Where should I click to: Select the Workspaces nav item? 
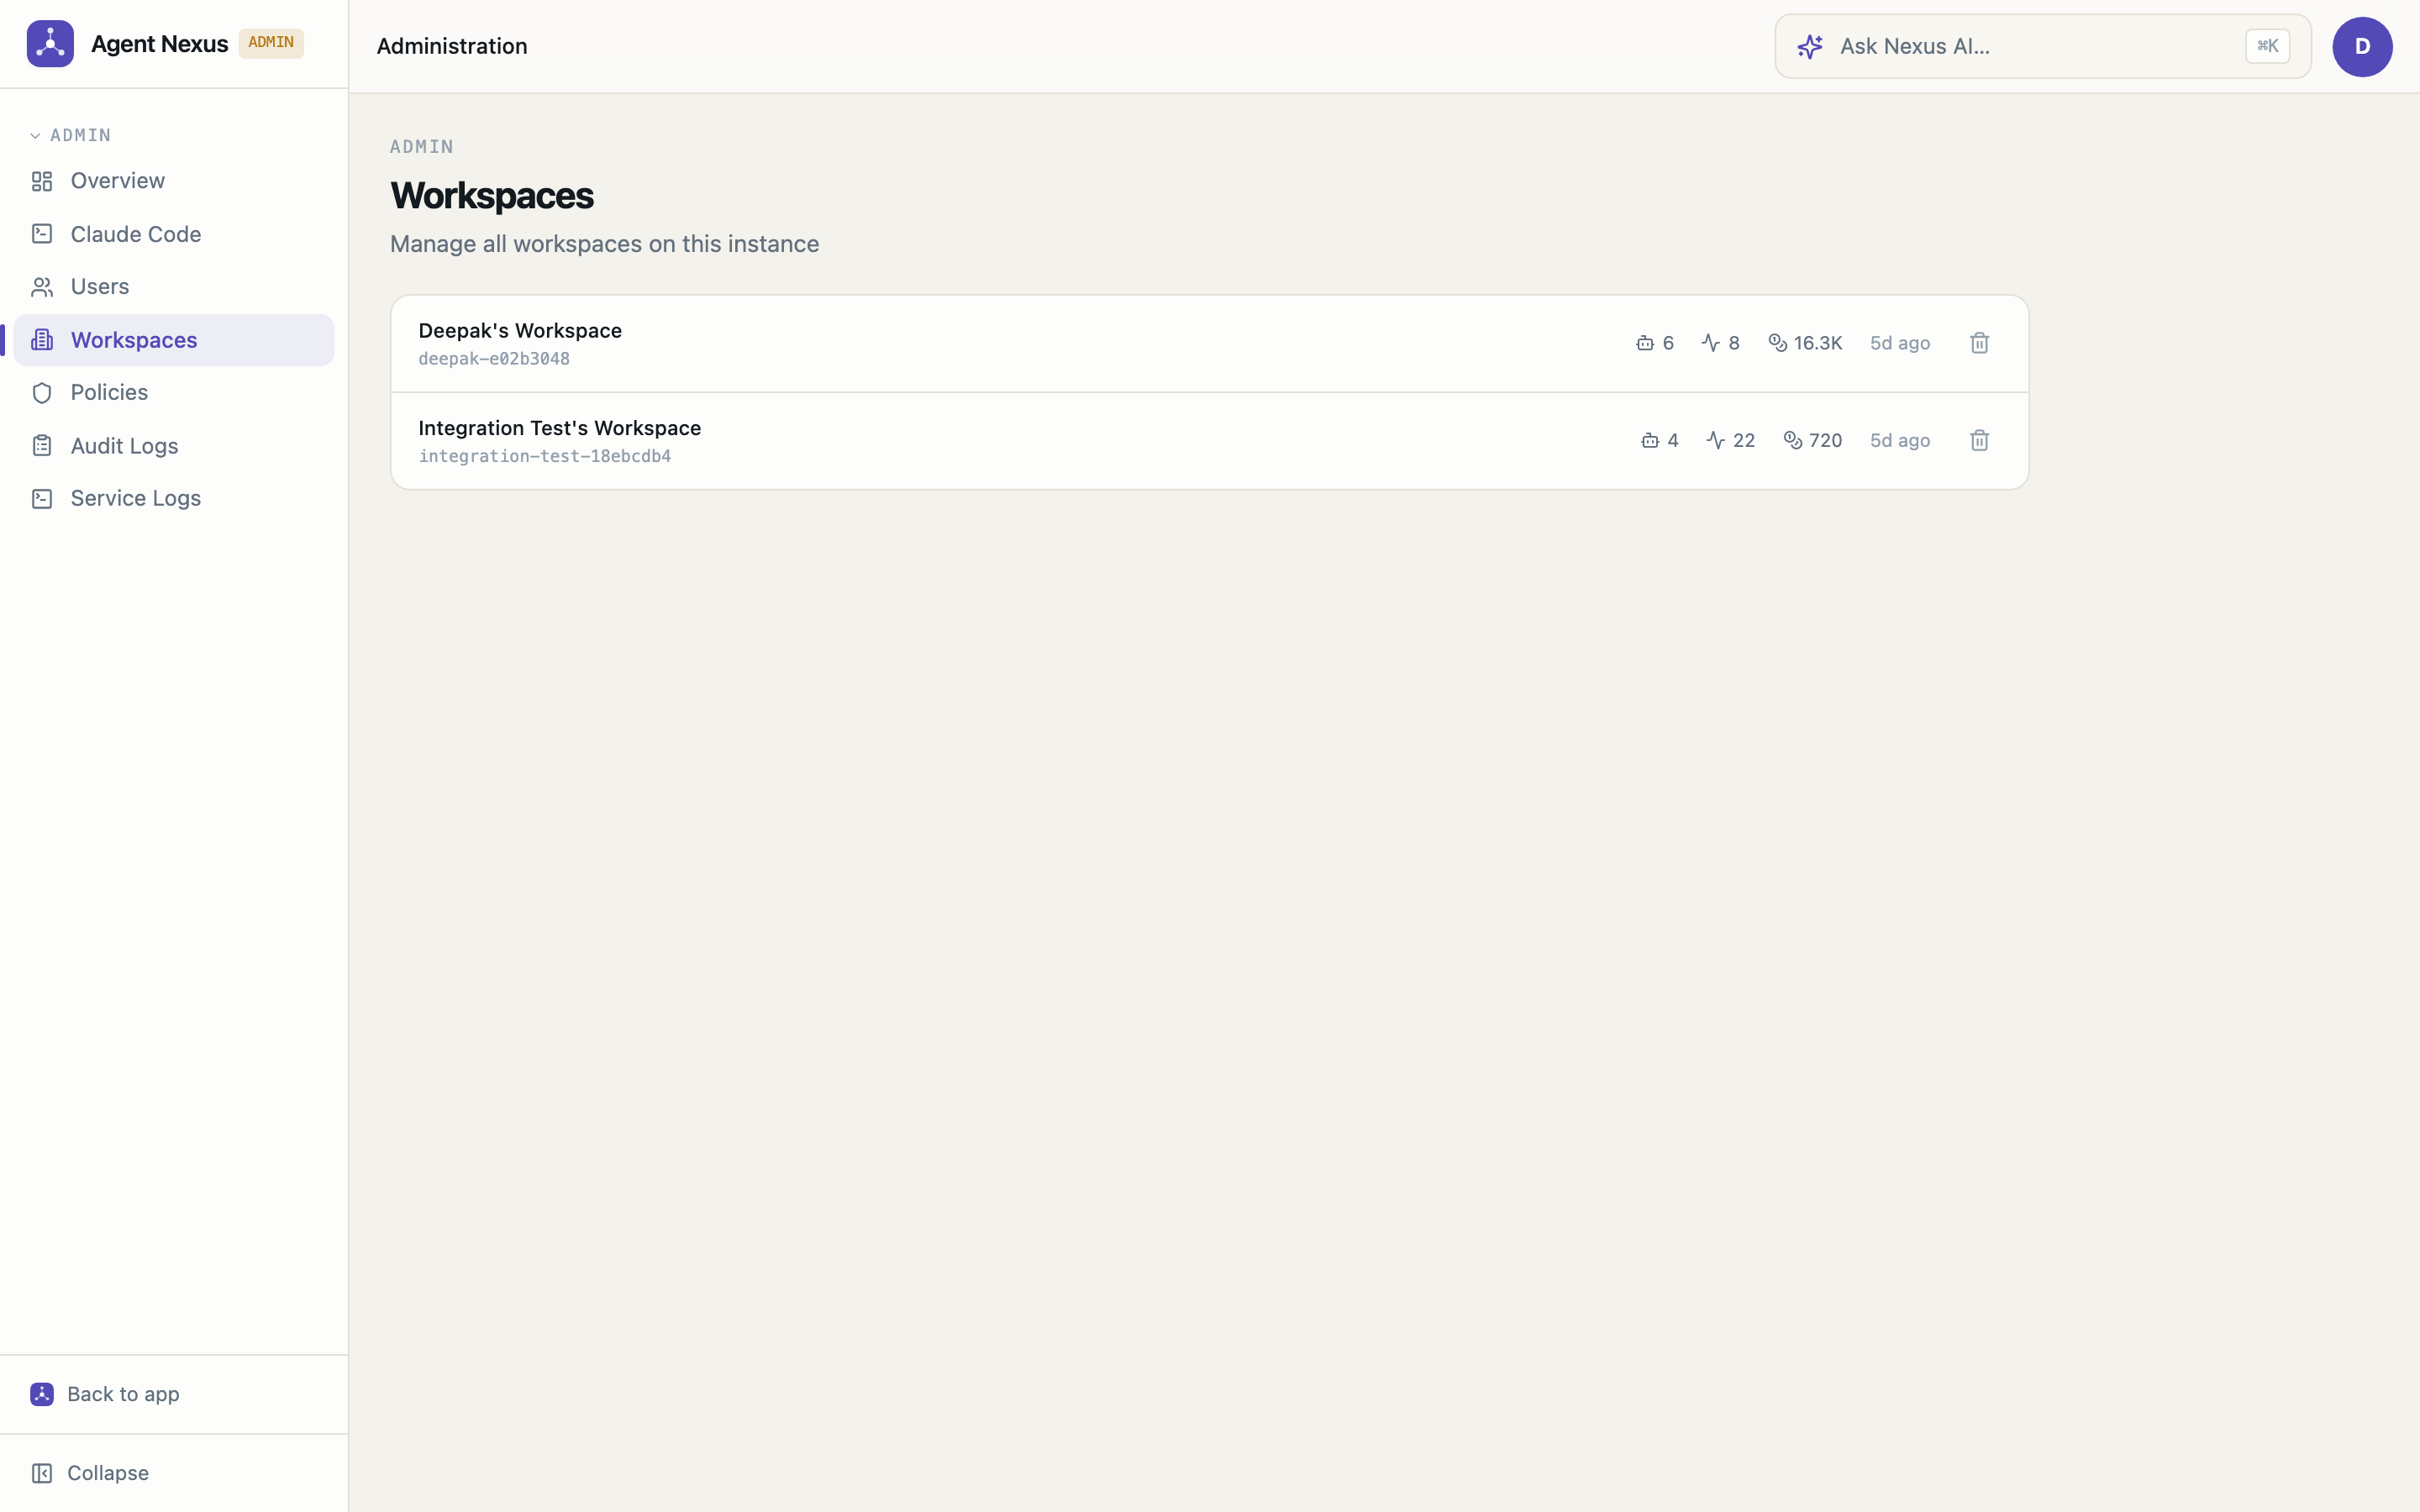coord(174,340)
